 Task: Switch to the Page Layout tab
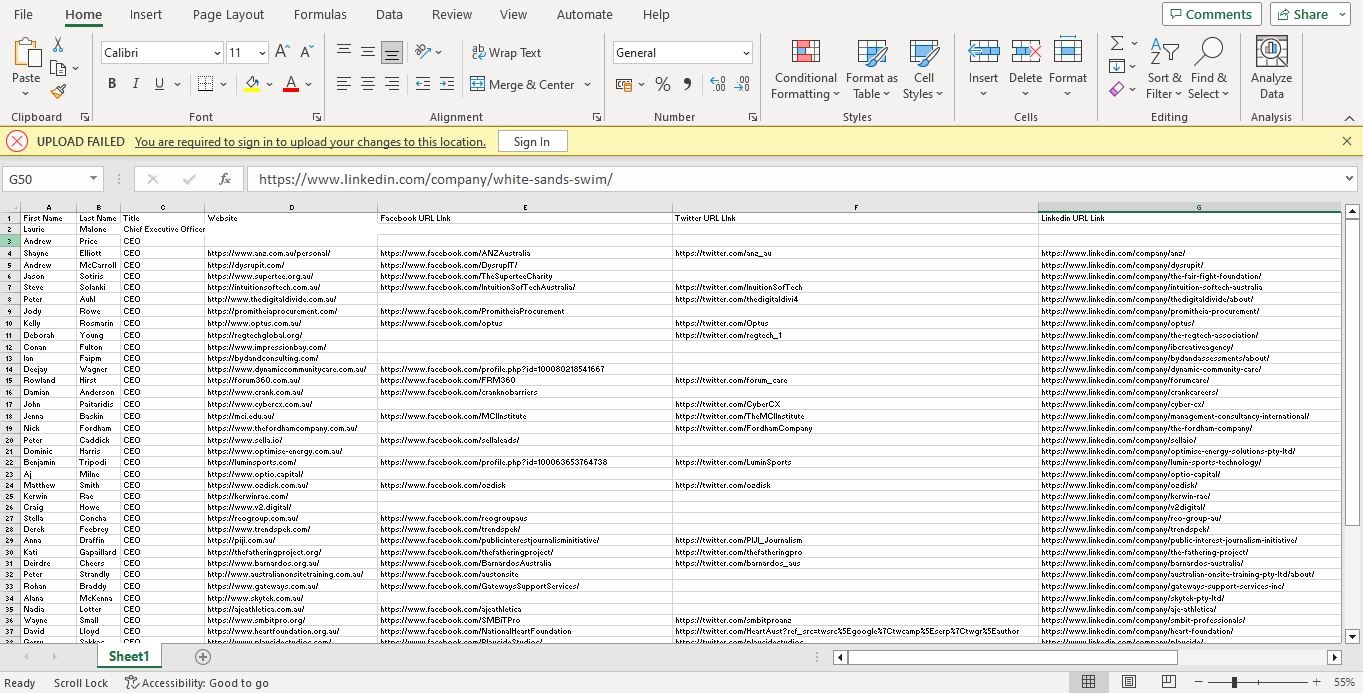coord(228,14)
